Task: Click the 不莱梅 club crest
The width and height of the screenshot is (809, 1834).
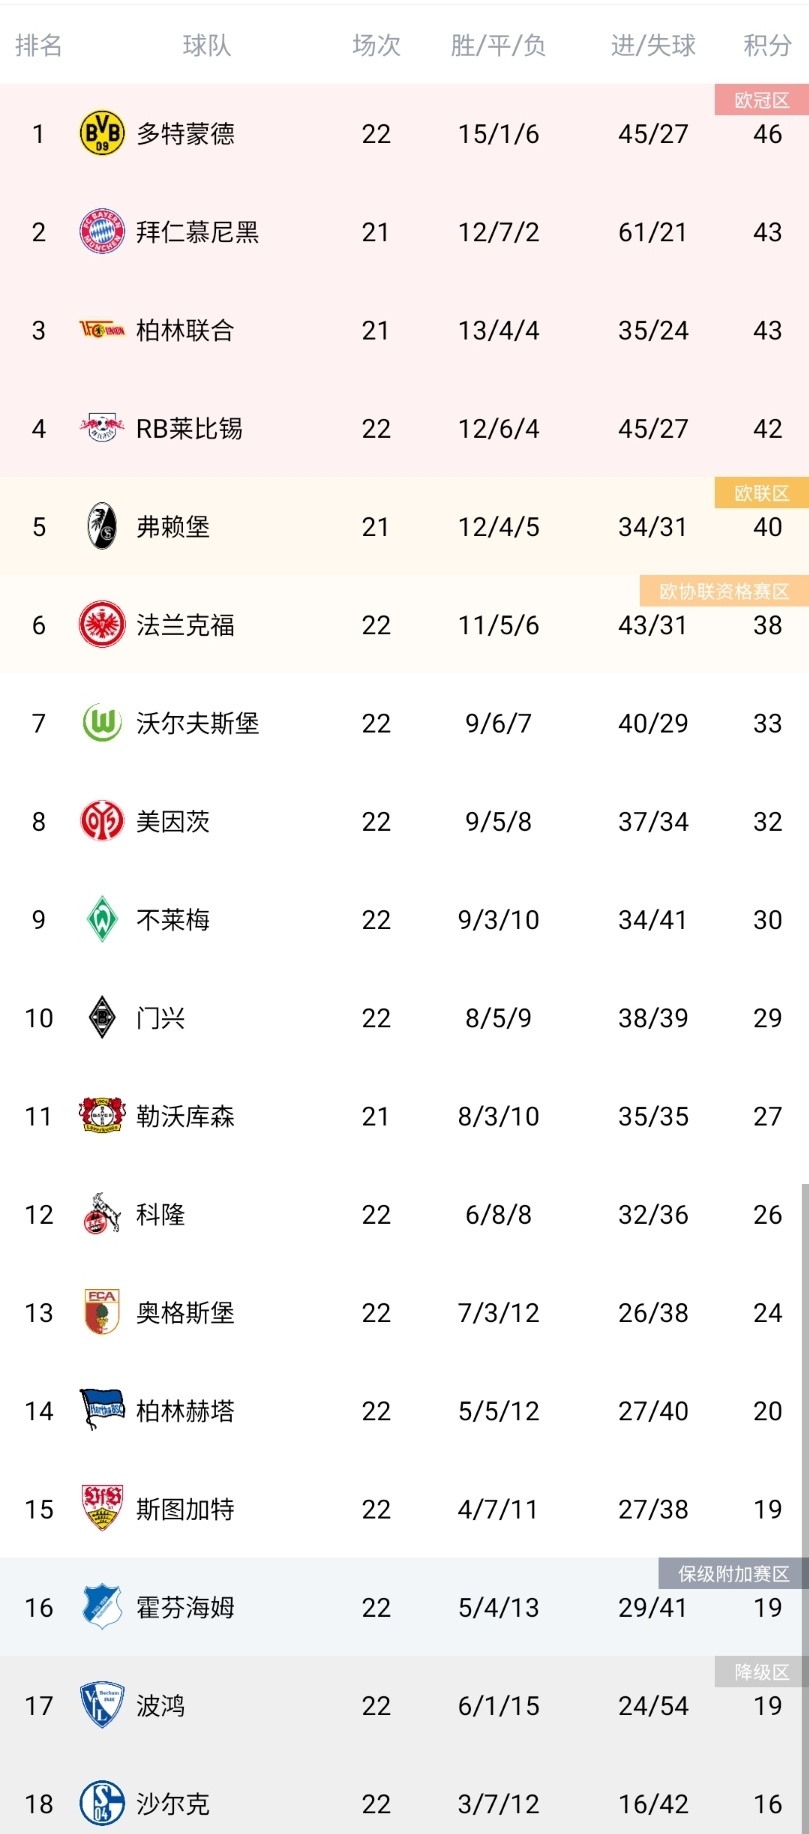Action: (100, 919)
